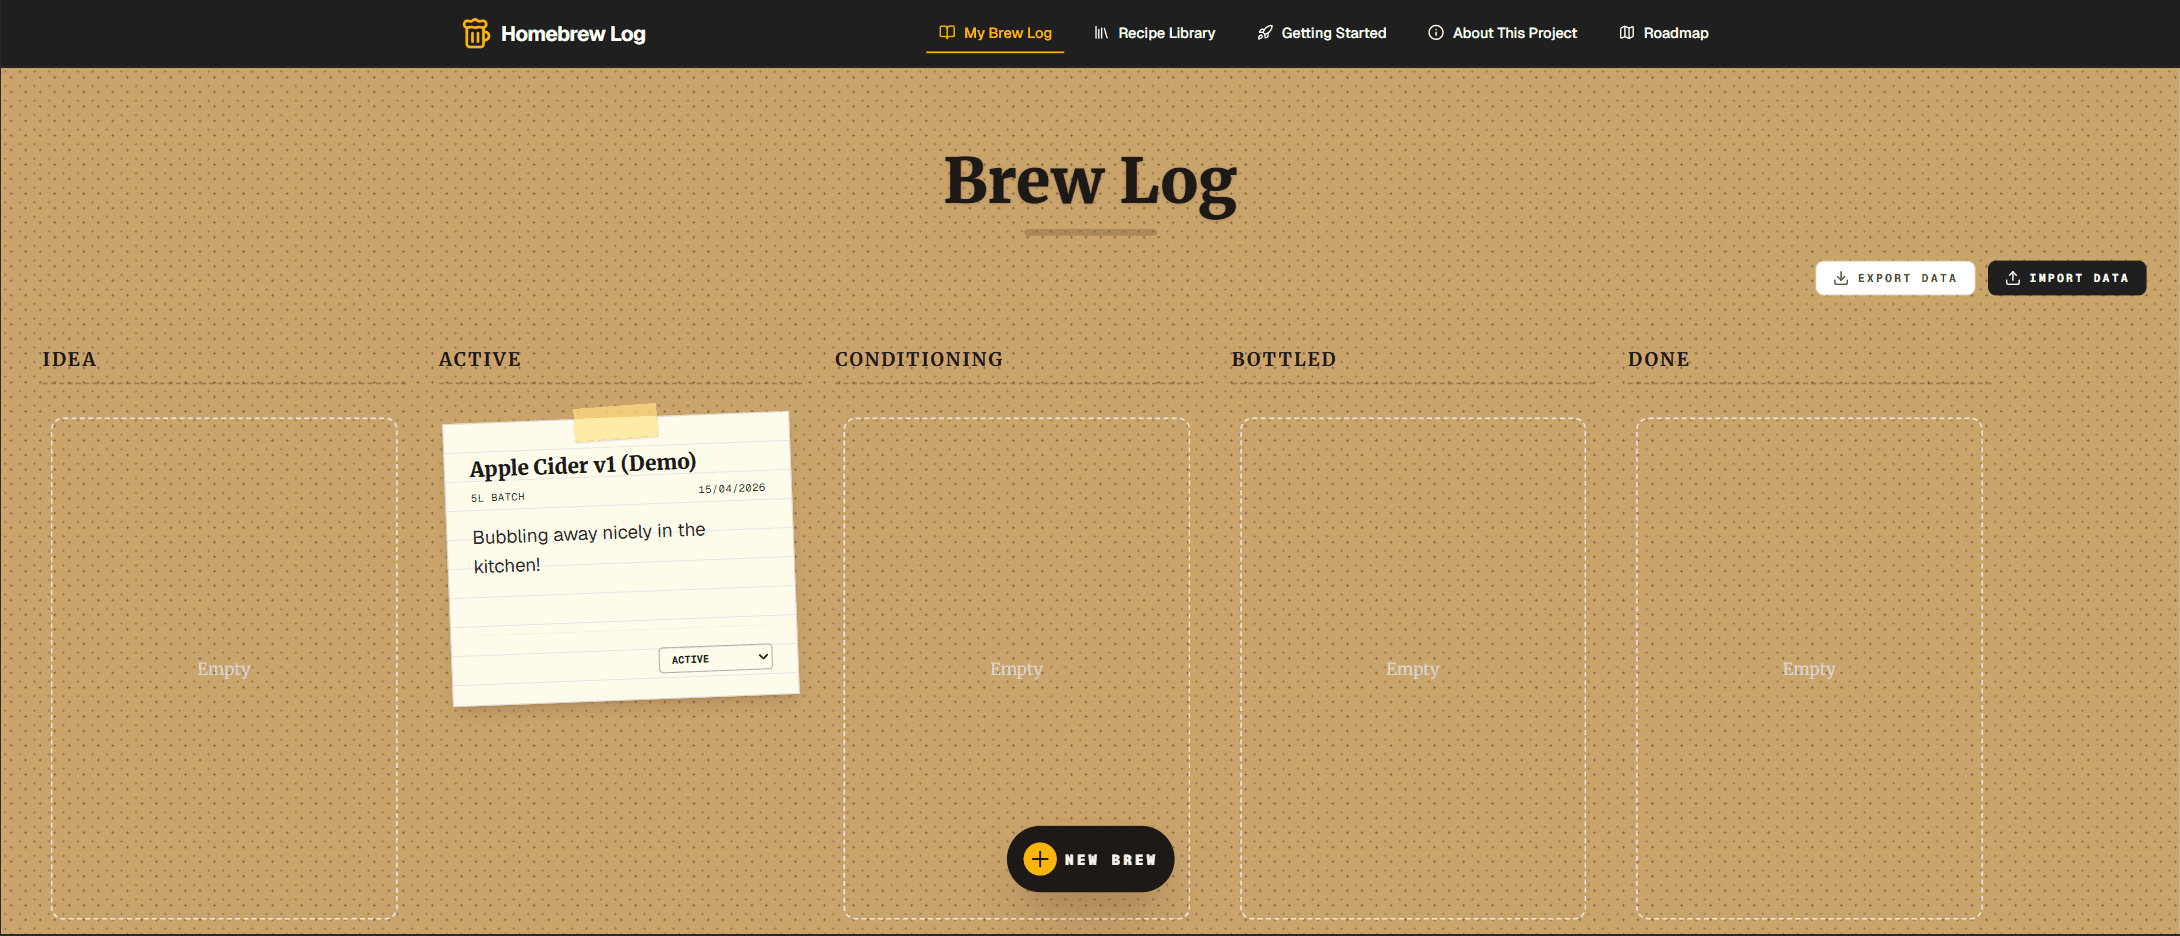Open the ACTIVE status dropdown on the cider card
2180x936 pixels.
click(714, 657)
